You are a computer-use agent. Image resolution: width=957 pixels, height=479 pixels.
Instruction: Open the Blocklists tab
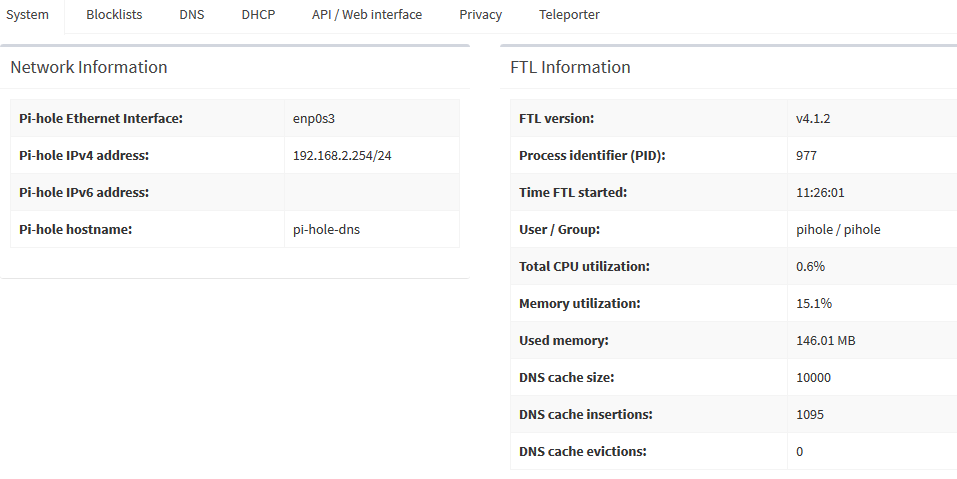(114, 15)
